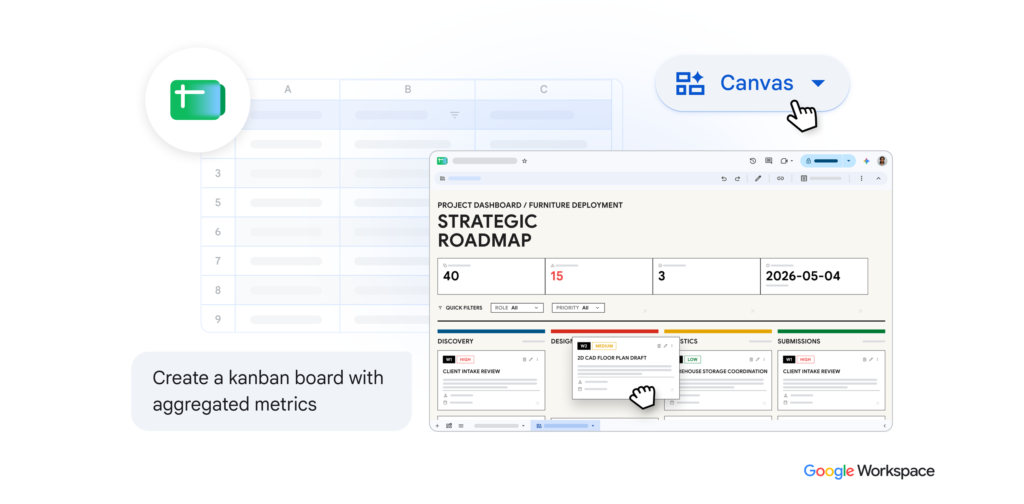Open the ROLE All filter dropdown
The image size is (1024, 504).
point(517,307)
